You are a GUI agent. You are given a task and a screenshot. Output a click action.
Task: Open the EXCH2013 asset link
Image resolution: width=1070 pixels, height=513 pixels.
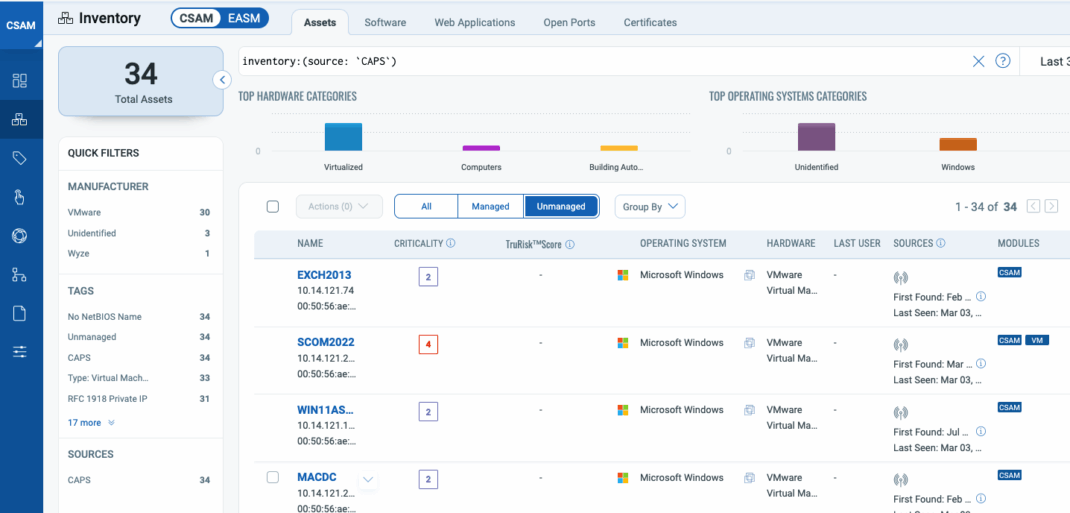324,275
